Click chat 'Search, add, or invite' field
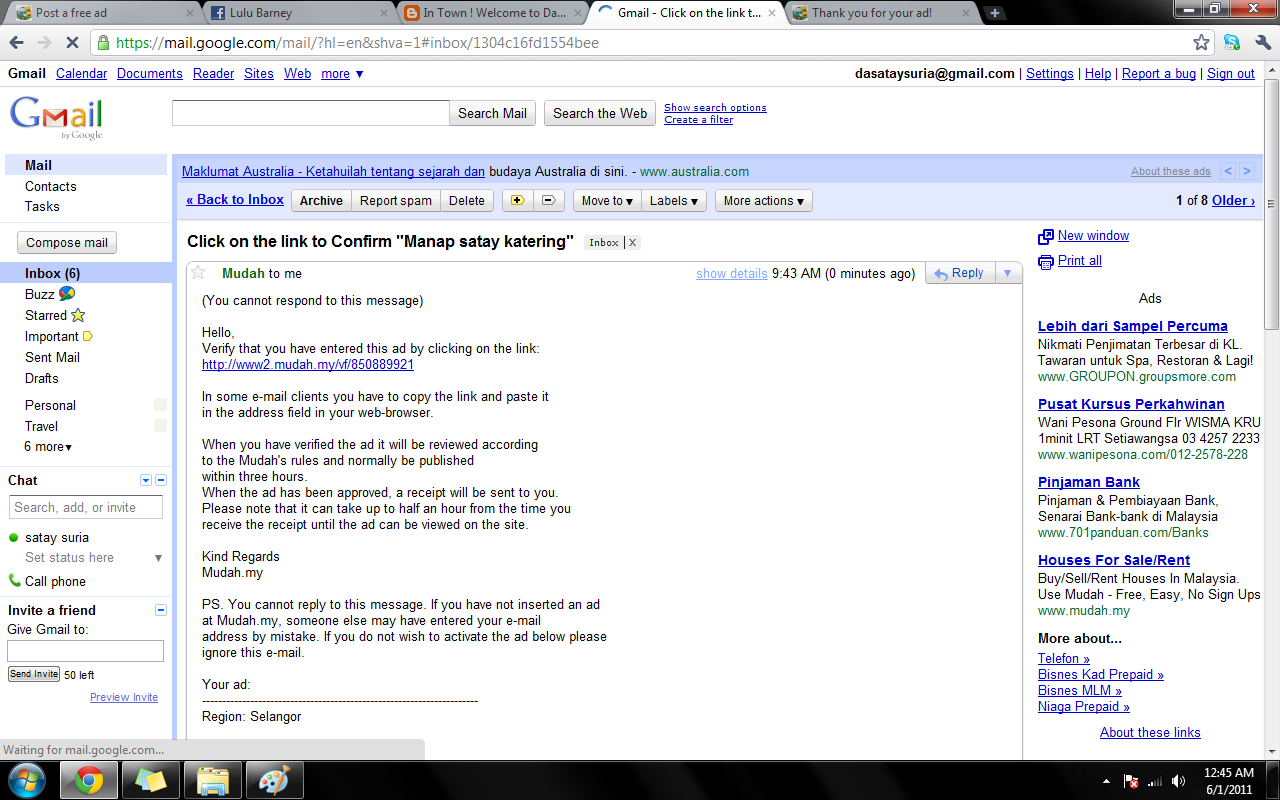Screen dimensions: 1280x800 [85, 507]
